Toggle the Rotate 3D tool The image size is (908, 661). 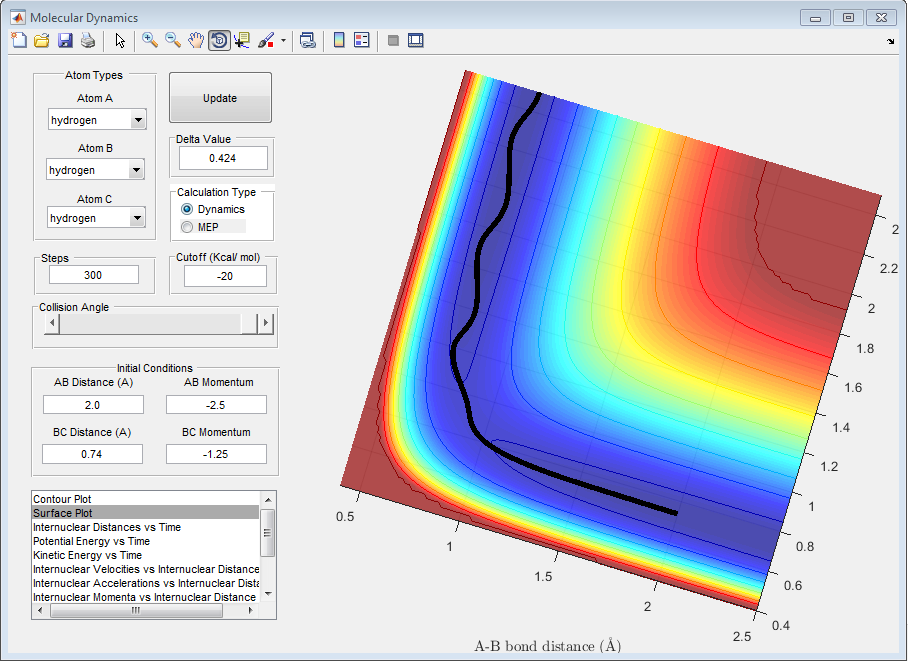click(x=219, y=41)
